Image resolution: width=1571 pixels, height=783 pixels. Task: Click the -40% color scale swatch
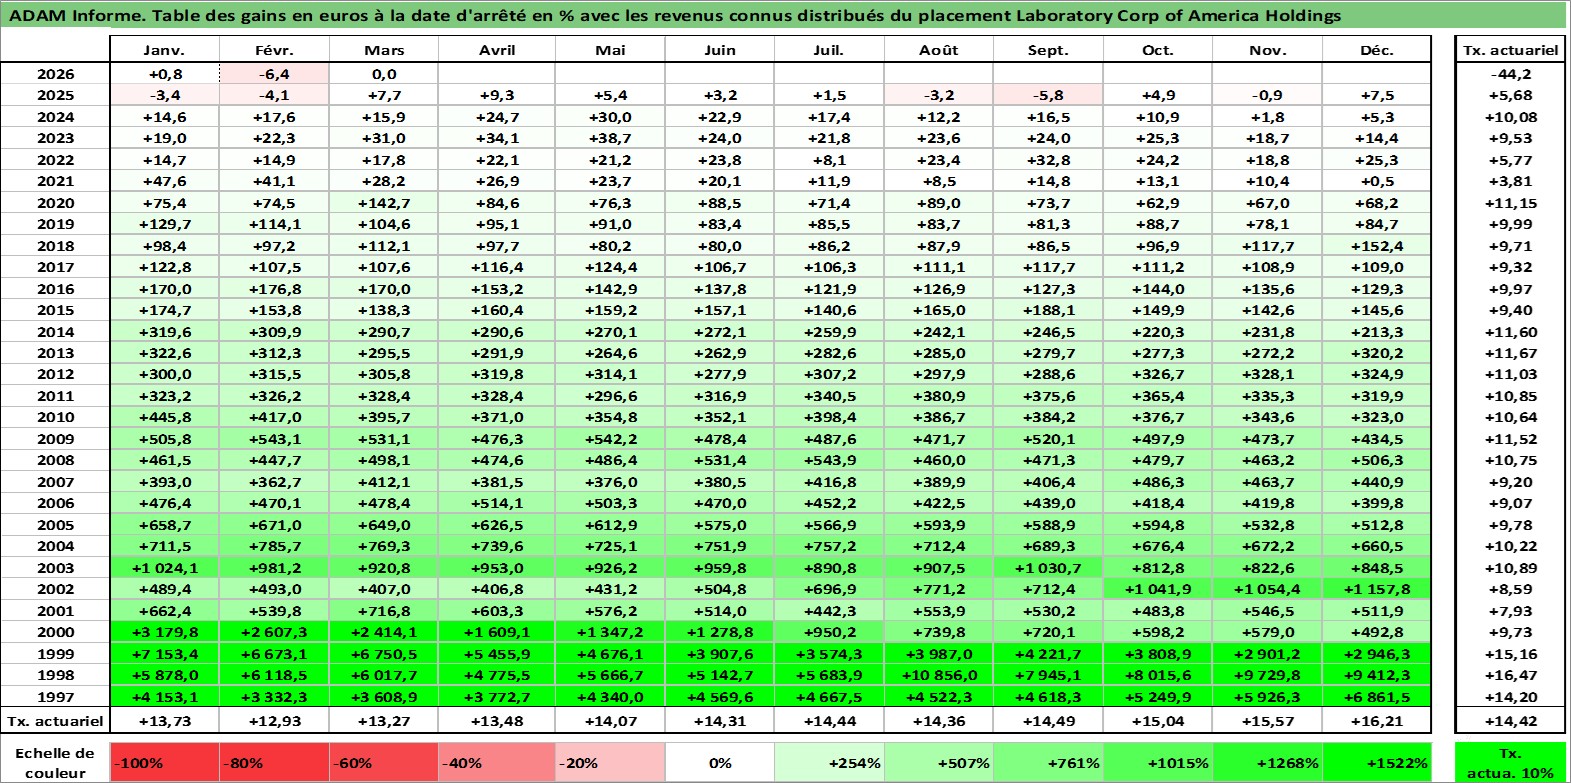(x=497, y=762)
